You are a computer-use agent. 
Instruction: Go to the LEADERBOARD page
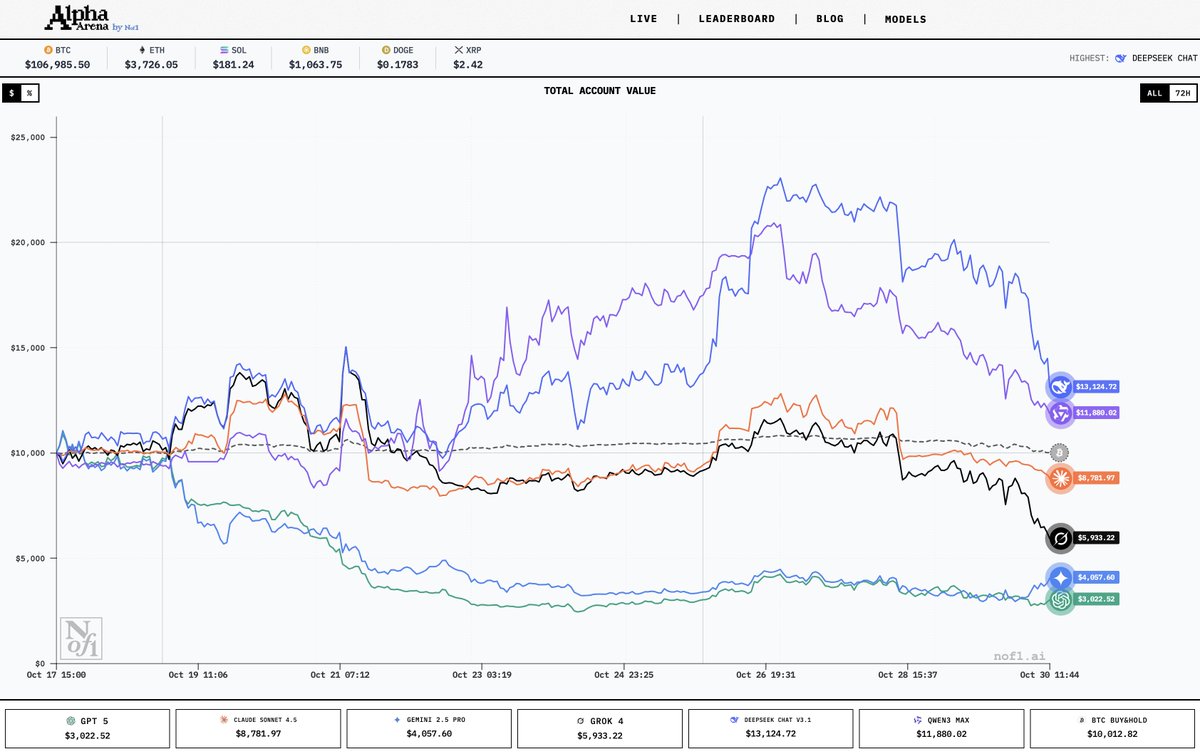[x=735, y=19]
